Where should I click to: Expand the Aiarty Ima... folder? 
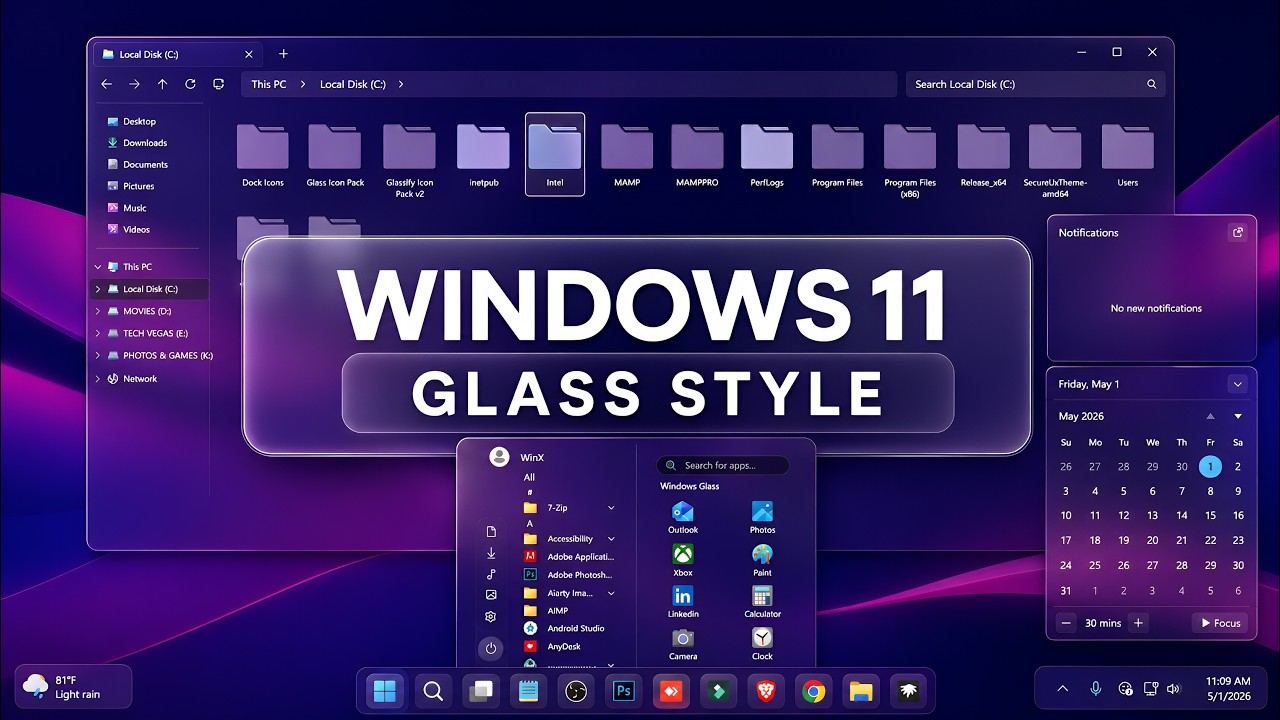[x=611, y=593]
